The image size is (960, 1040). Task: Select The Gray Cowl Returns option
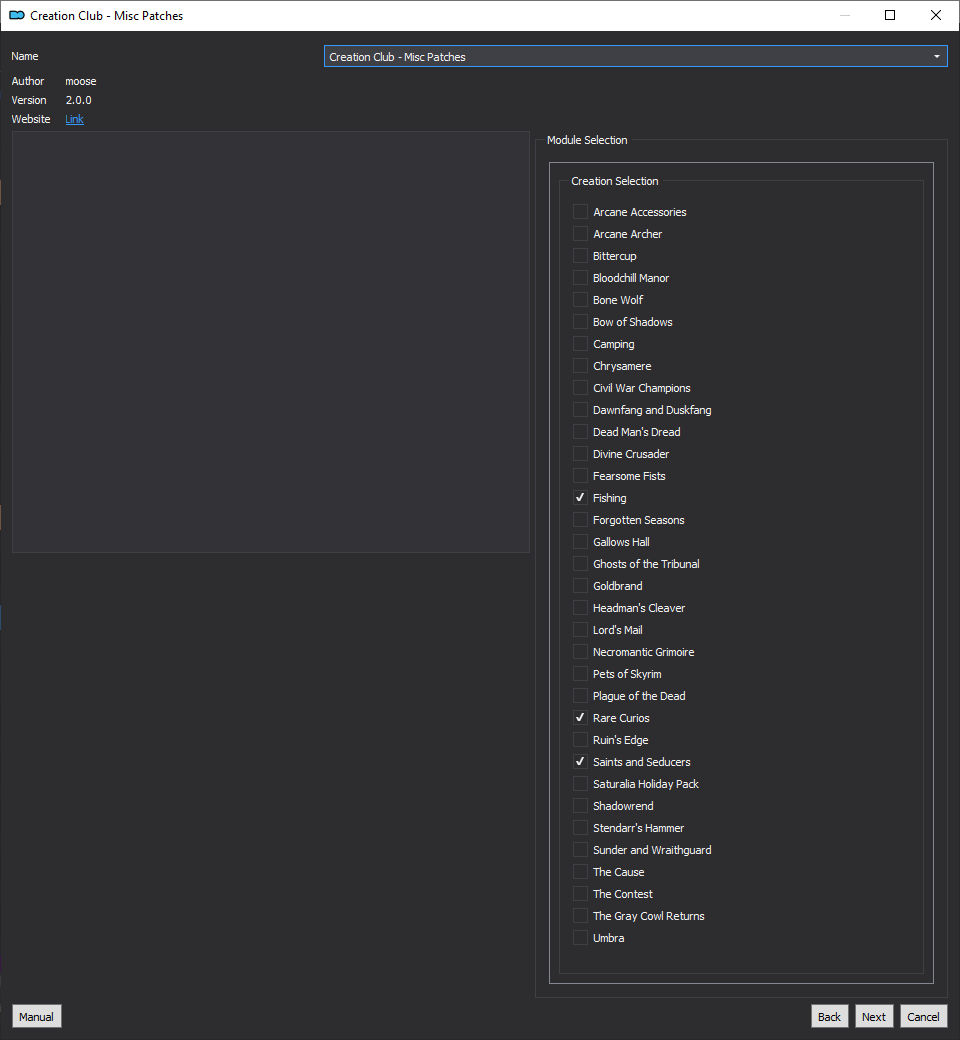(x=580, y=916)
